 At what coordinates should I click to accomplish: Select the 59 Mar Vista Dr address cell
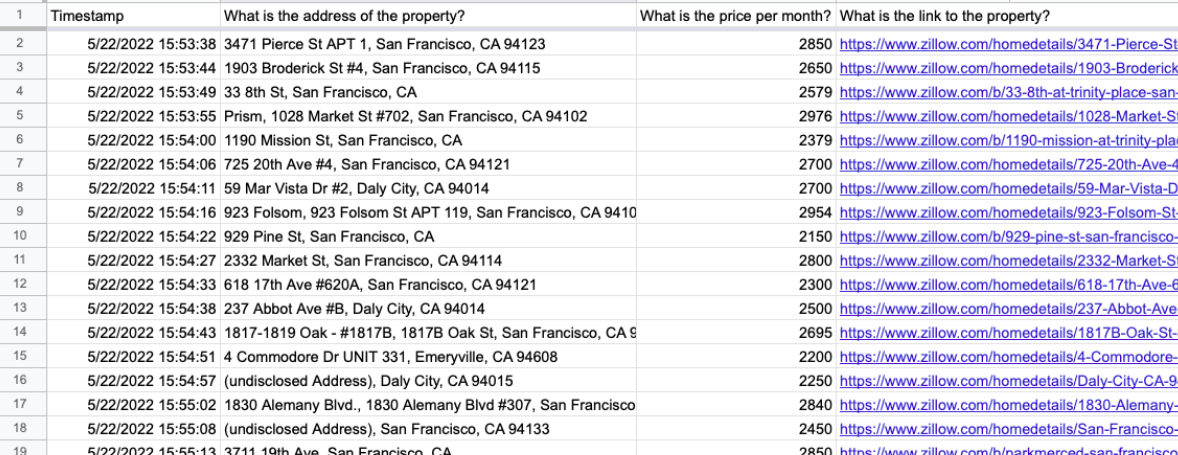coord(428,188)
